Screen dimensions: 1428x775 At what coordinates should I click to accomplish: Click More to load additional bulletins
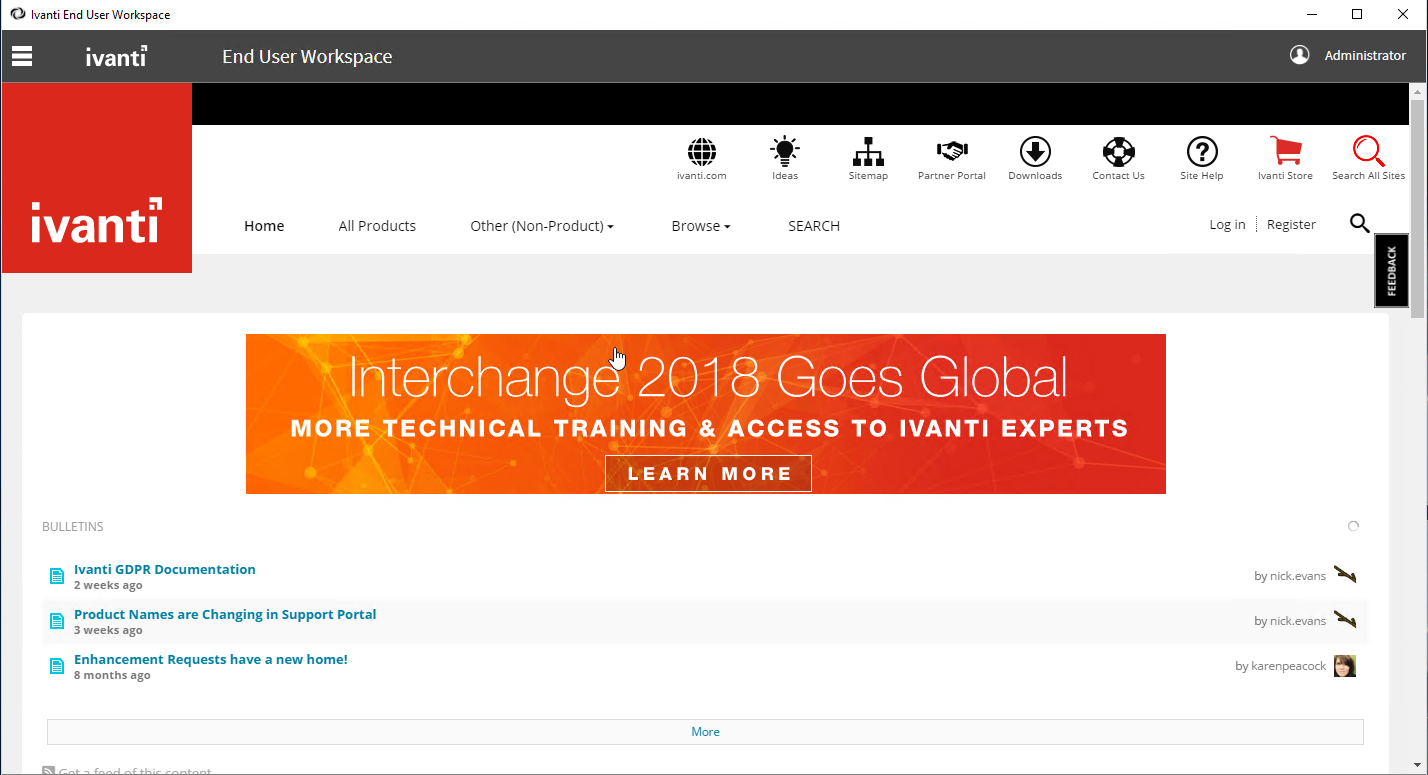[705, 731]
